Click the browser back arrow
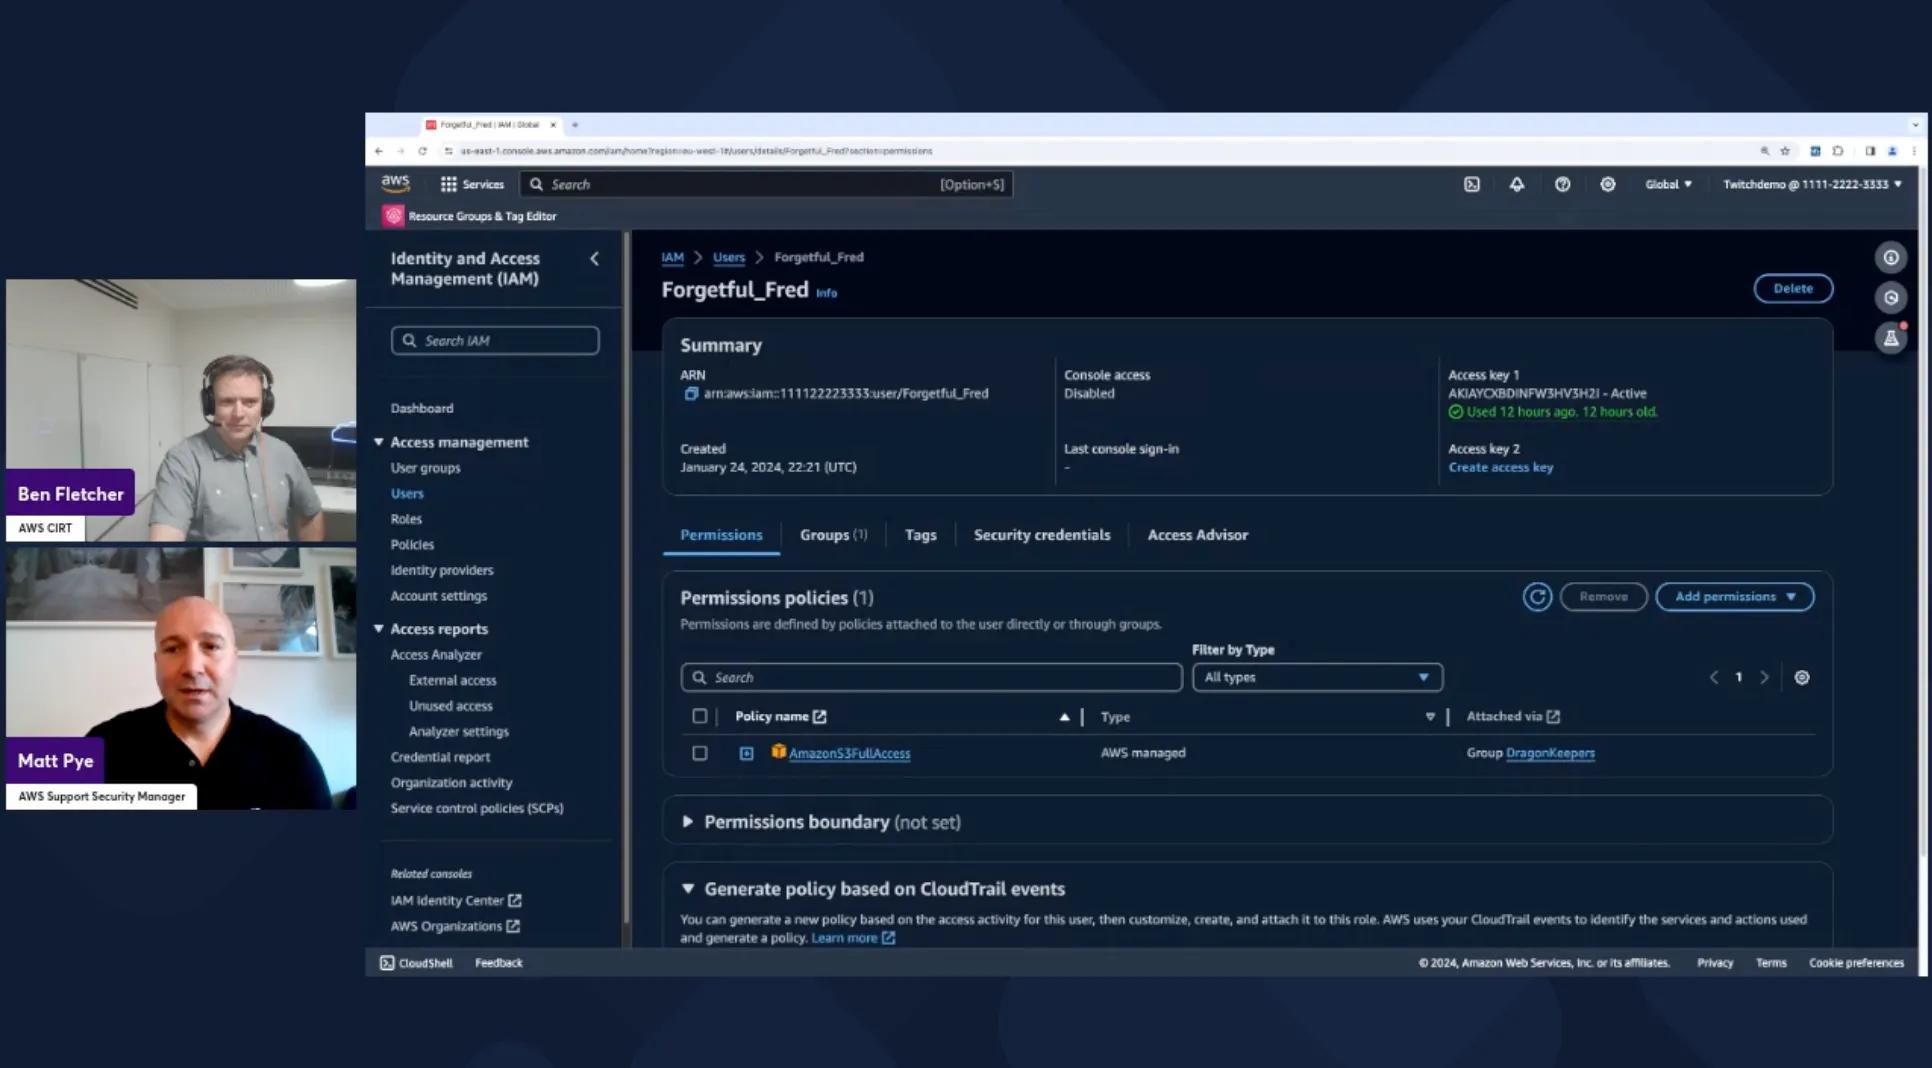The width and height of the screenshot is (1932, 1068). point(379,151)
